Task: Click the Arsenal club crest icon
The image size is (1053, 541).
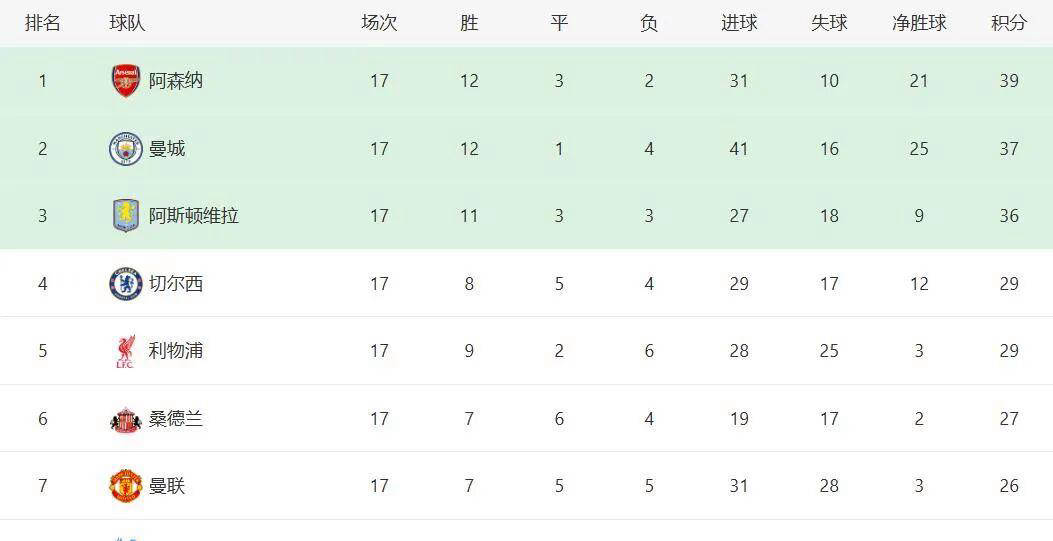Action: click(126, 81)
